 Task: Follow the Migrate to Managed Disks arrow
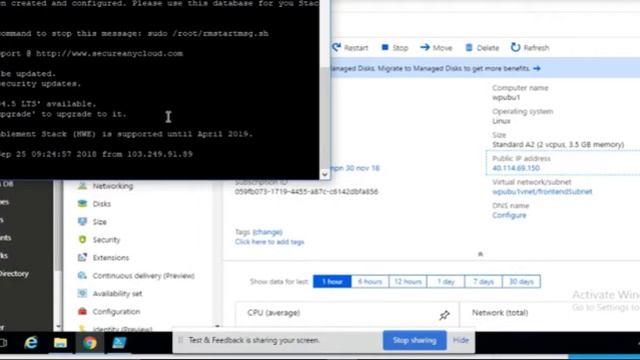tap(537, 69)
